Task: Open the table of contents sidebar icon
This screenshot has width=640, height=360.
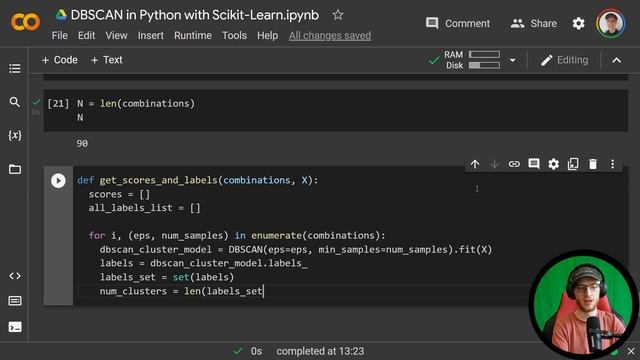Action: tap(15, 69)
